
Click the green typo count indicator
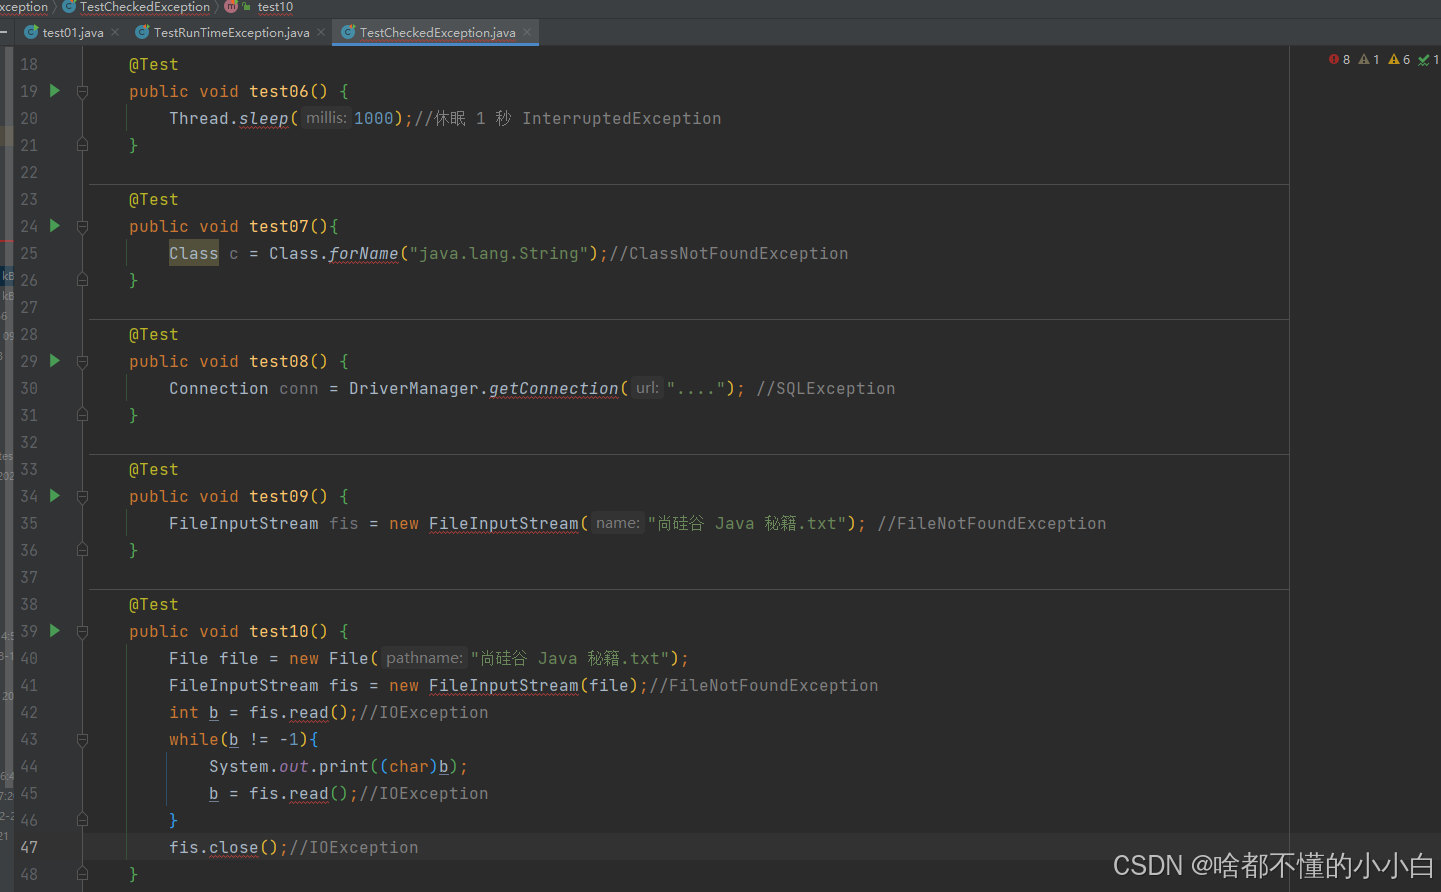(1429, 60)
